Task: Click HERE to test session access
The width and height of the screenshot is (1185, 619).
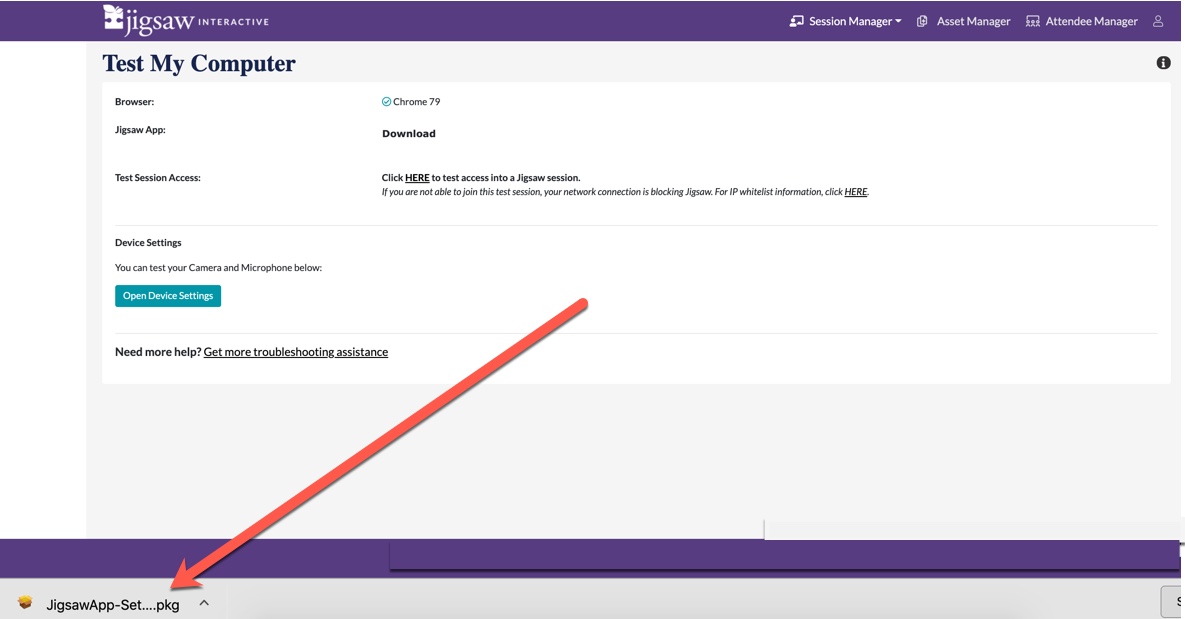Action: 417,178
